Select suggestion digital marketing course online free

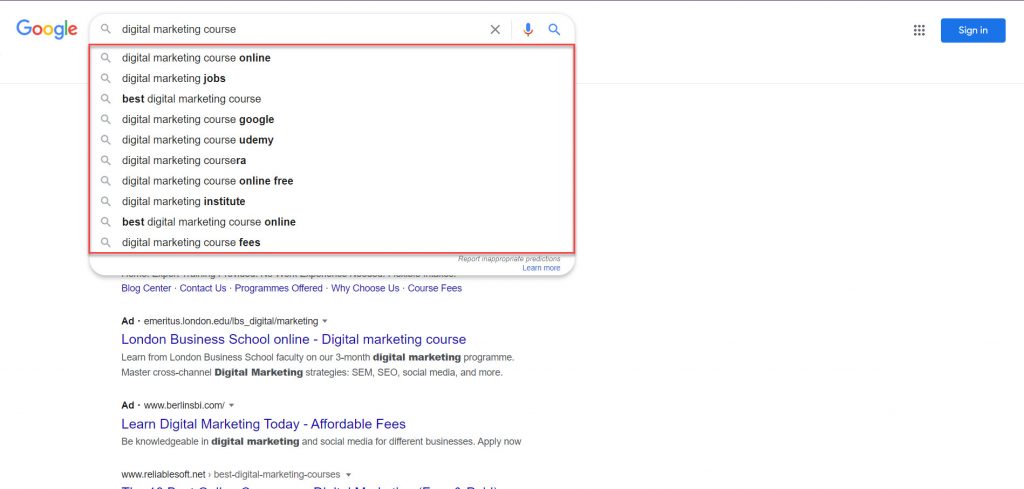[332, 181]
